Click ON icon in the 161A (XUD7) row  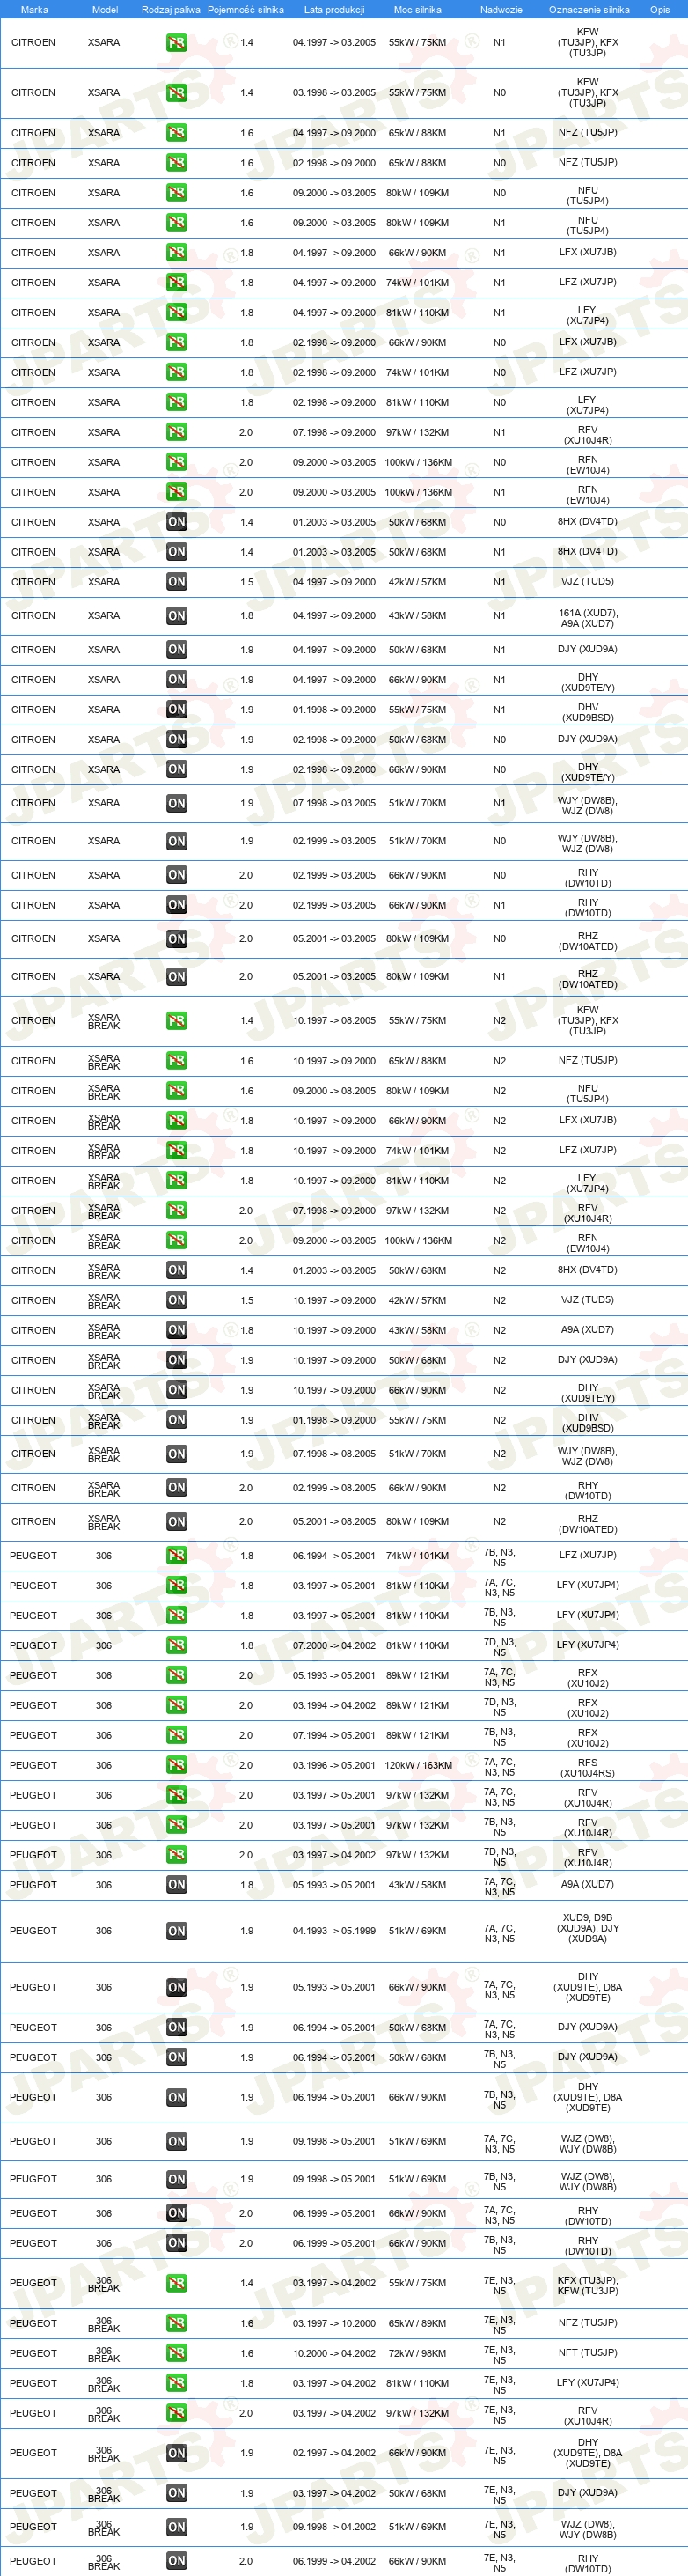[x=176, y=616]
